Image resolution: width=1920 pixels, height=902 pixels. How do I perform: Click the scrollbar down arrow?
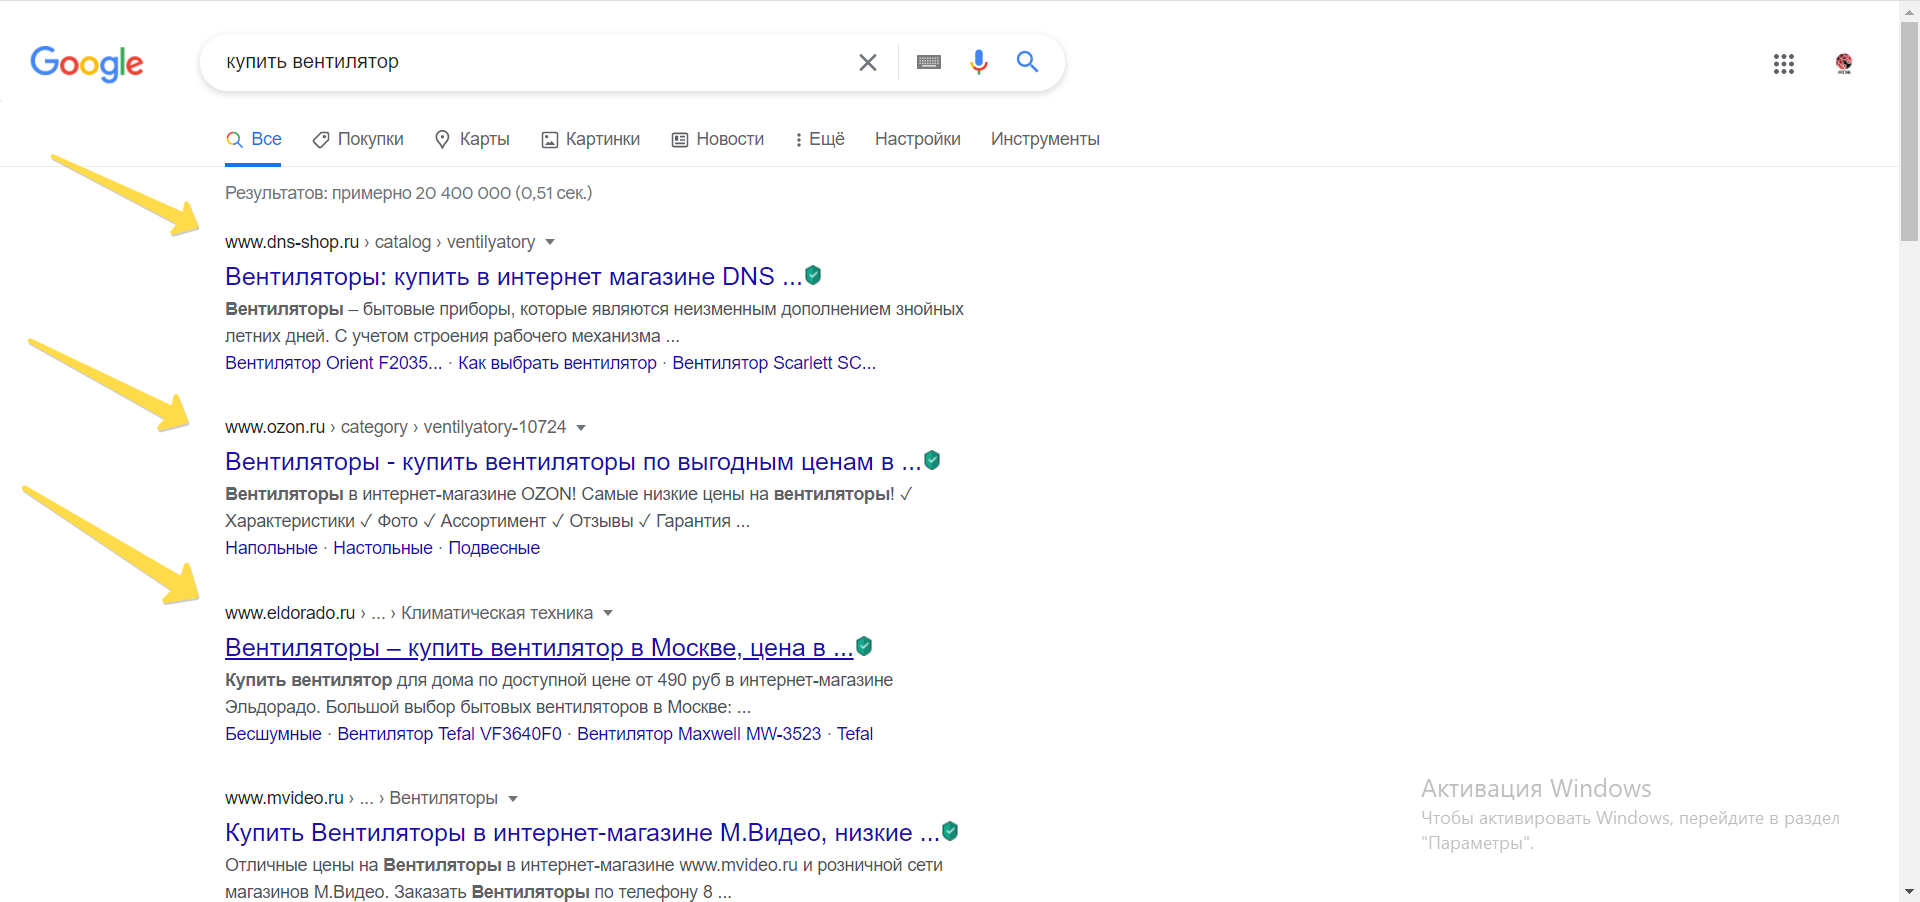pyautogui.click(x=1910, y=891)
